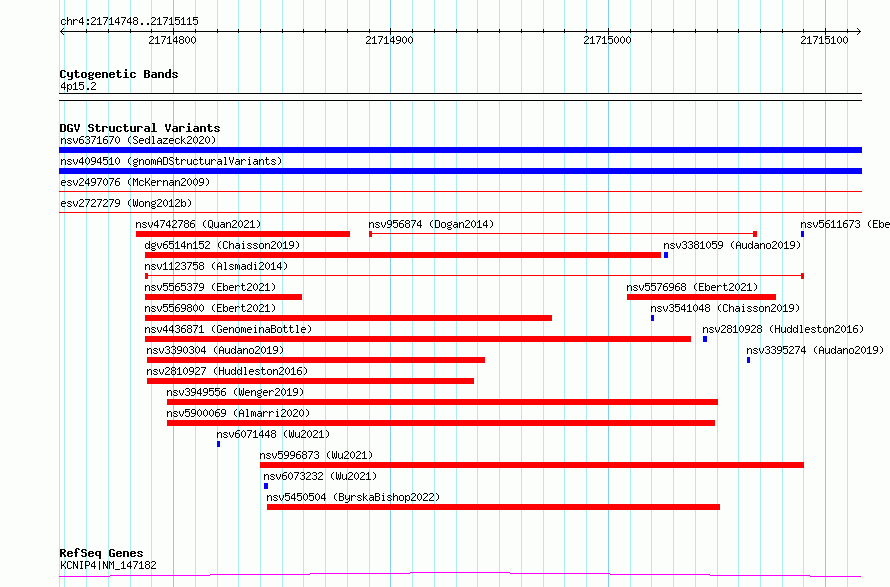The width and height of the screenshot is (890, 587).
Task: Open the nsv3949556 (Wenger2019) label
Action: pos(235,392)
